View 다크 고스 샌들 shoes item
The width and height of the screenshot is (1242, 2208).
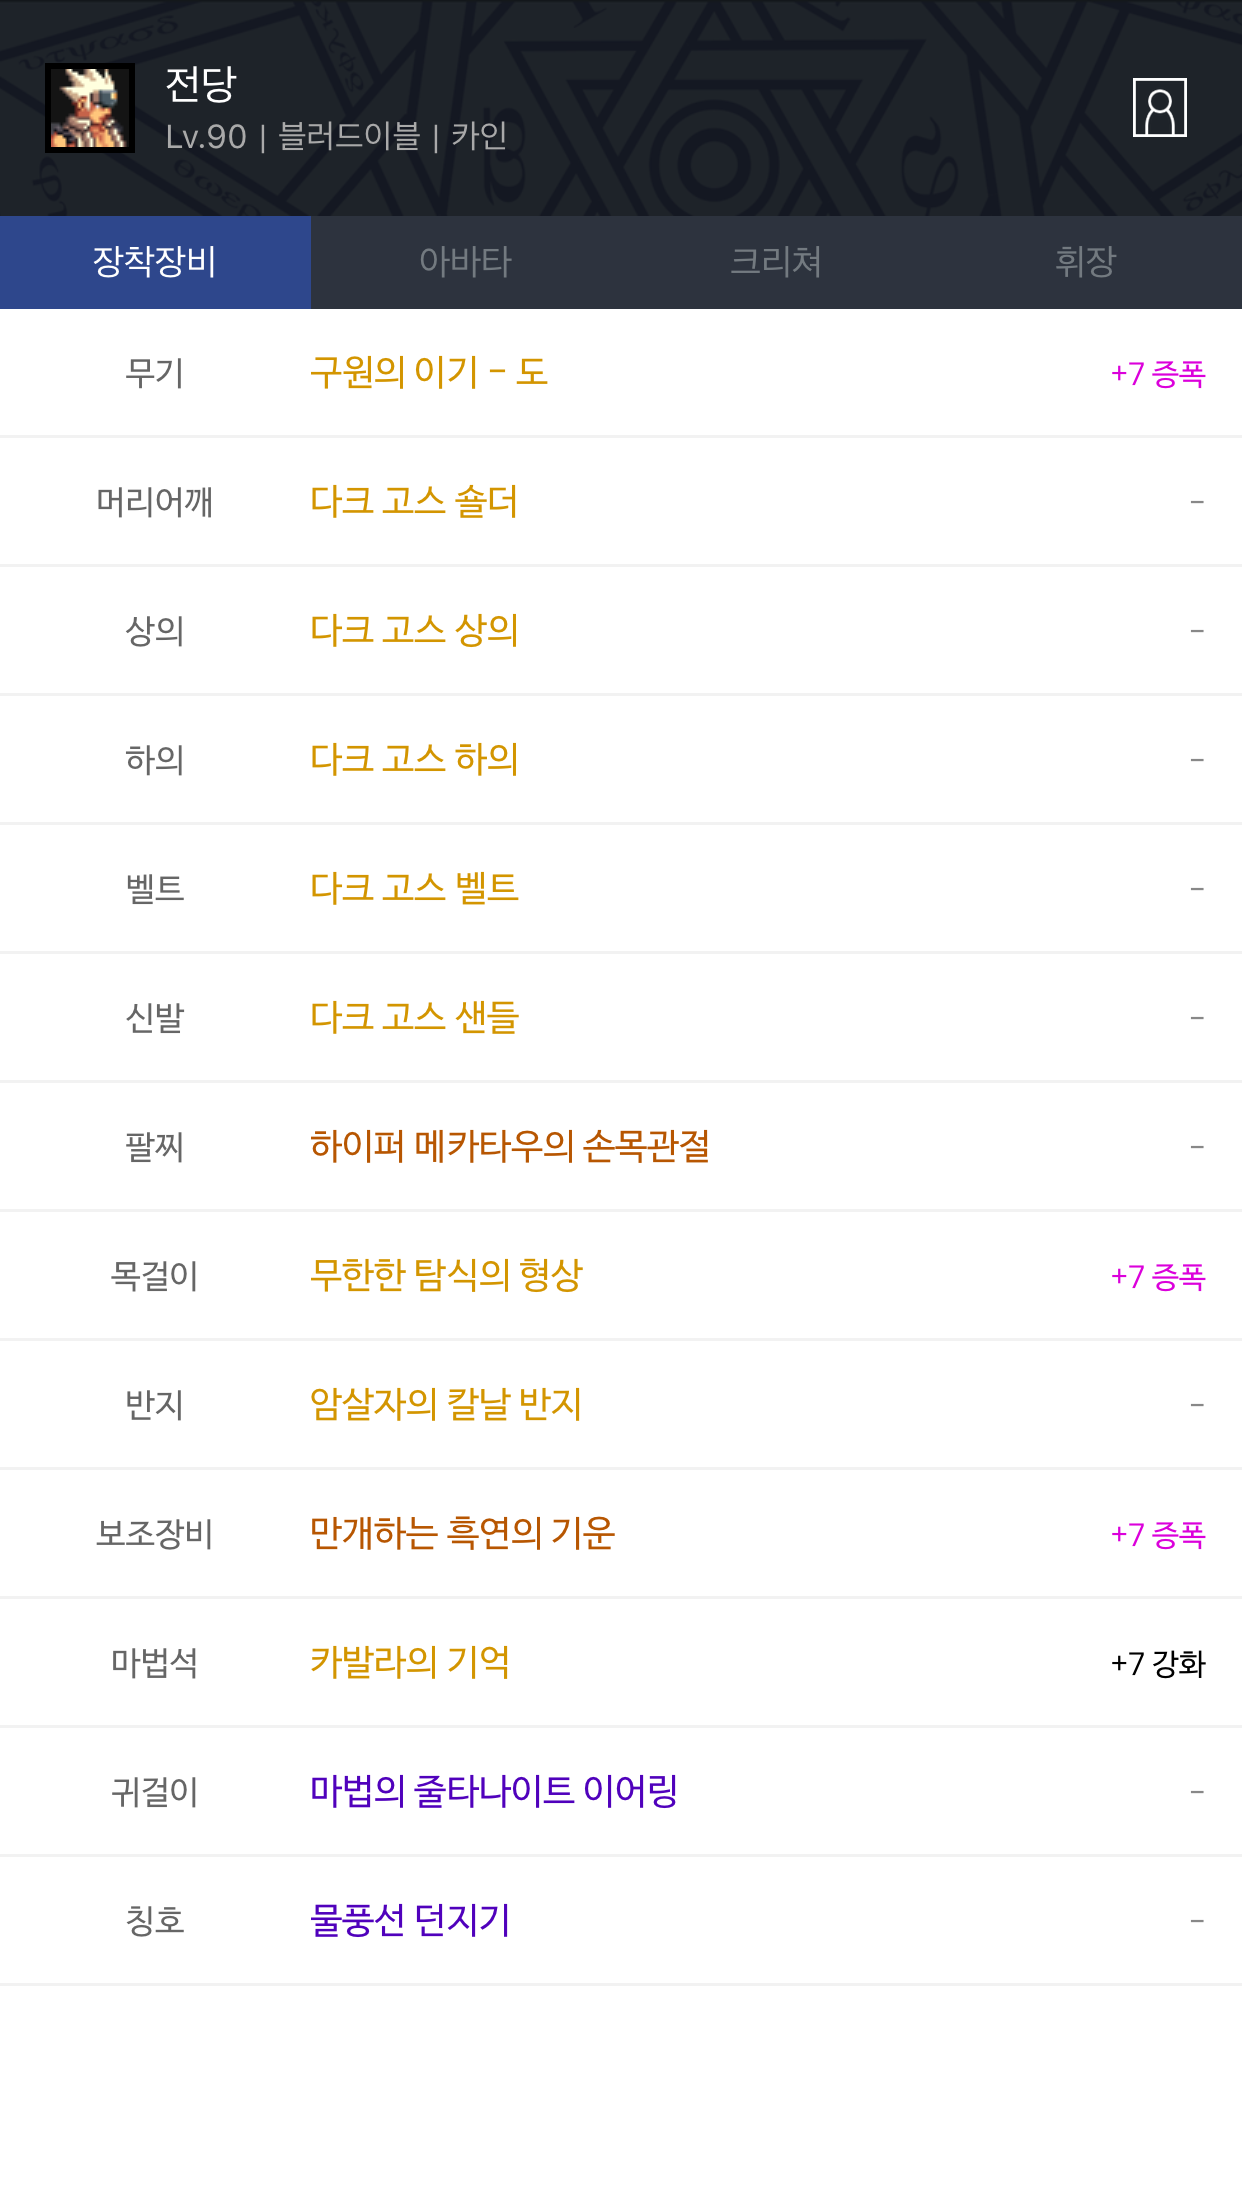(x=414, y=1017)
